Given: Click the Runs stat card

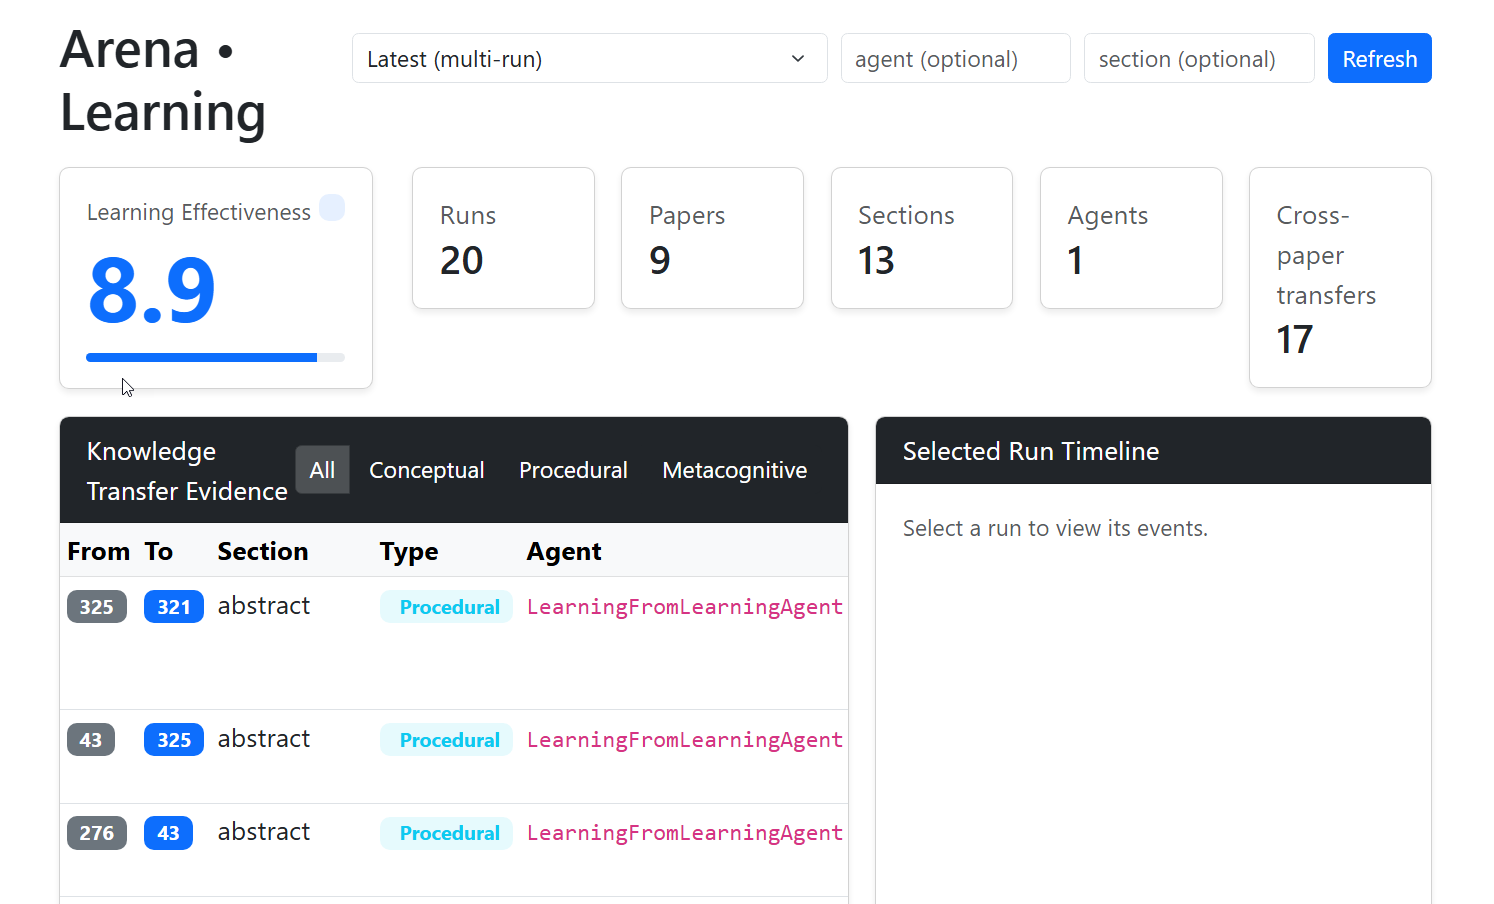Looking at the screenshot, I should tap(503, 238).
